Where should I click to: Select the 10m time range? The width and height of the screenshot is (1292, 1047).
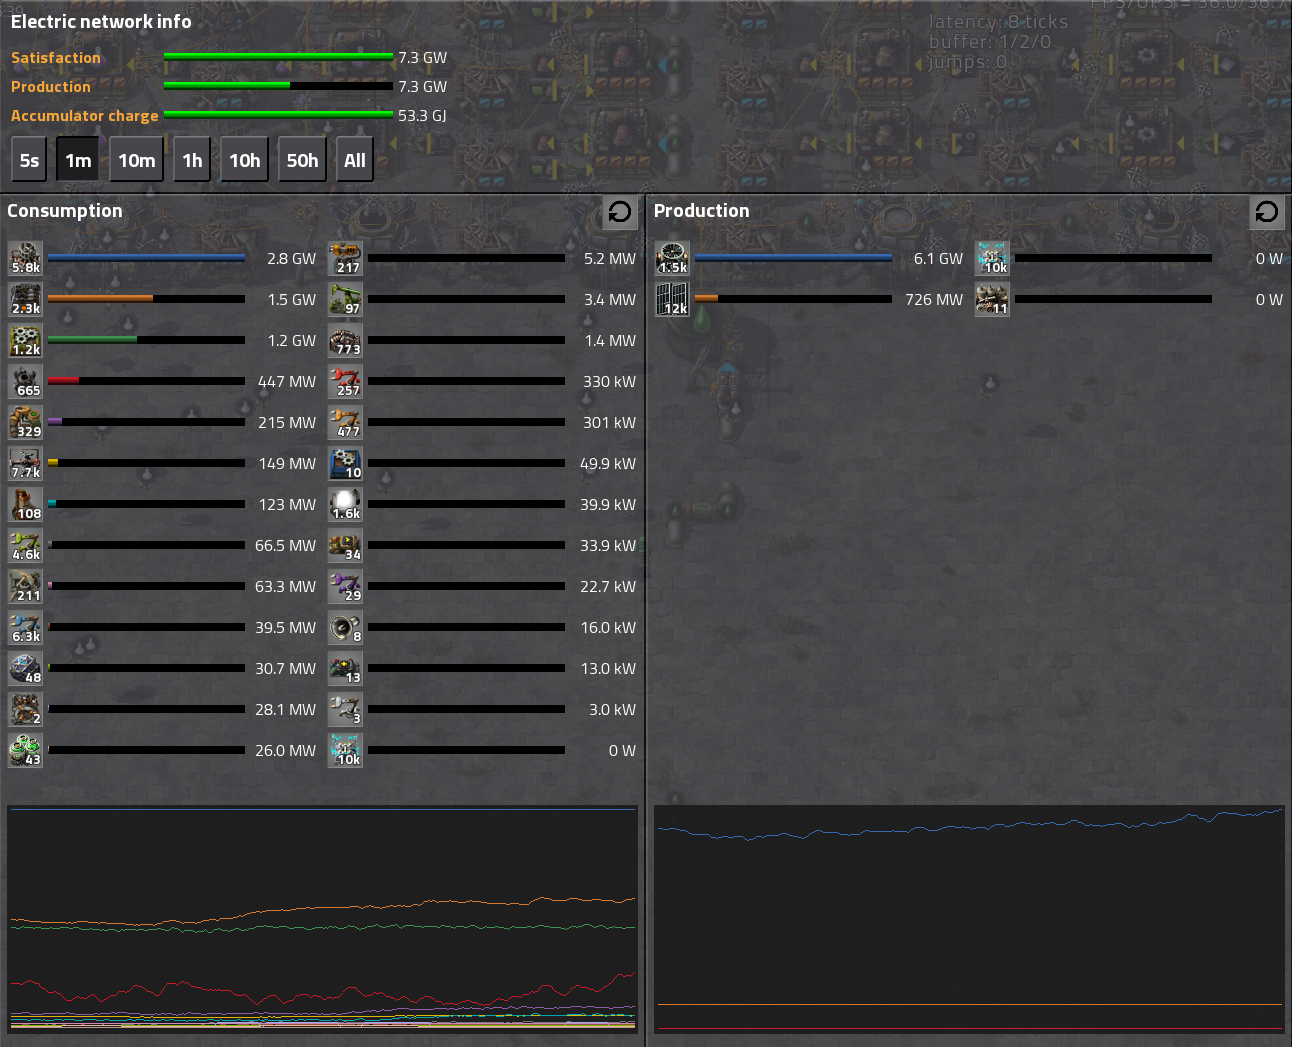pos(136,160)
